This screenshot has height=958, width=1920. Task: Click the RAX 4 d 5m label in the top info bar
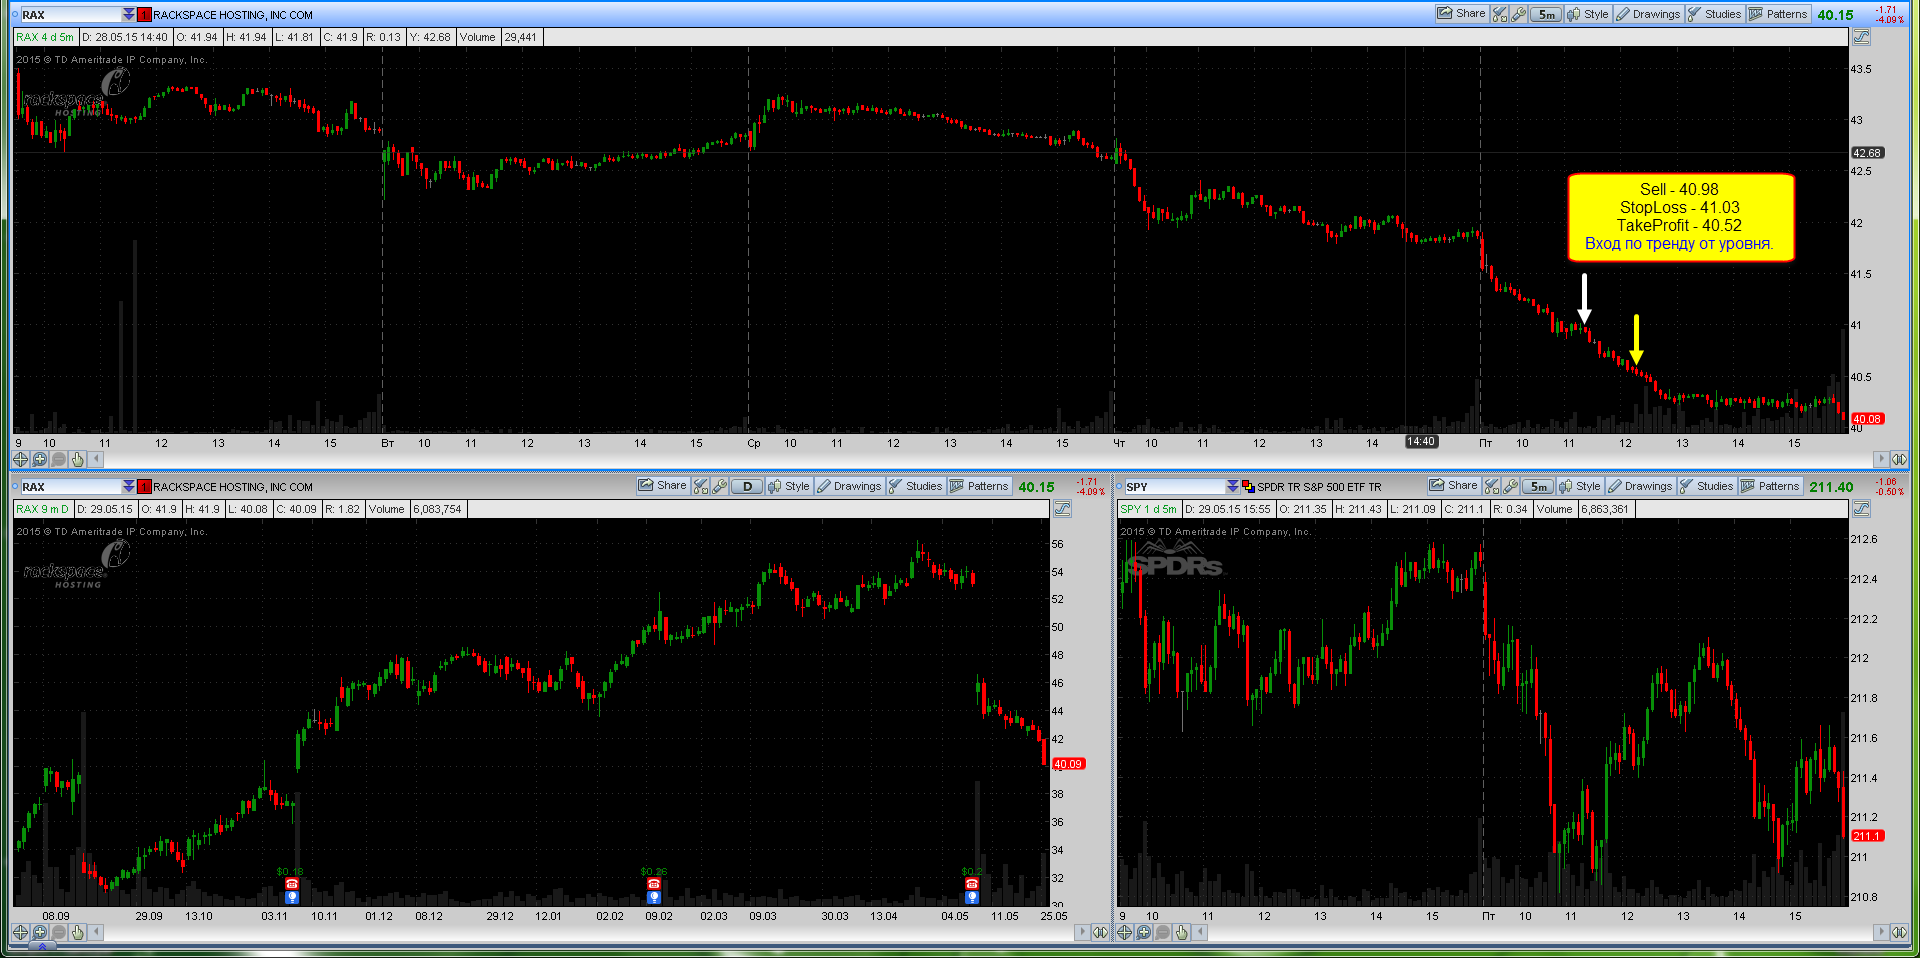[45, 37]
